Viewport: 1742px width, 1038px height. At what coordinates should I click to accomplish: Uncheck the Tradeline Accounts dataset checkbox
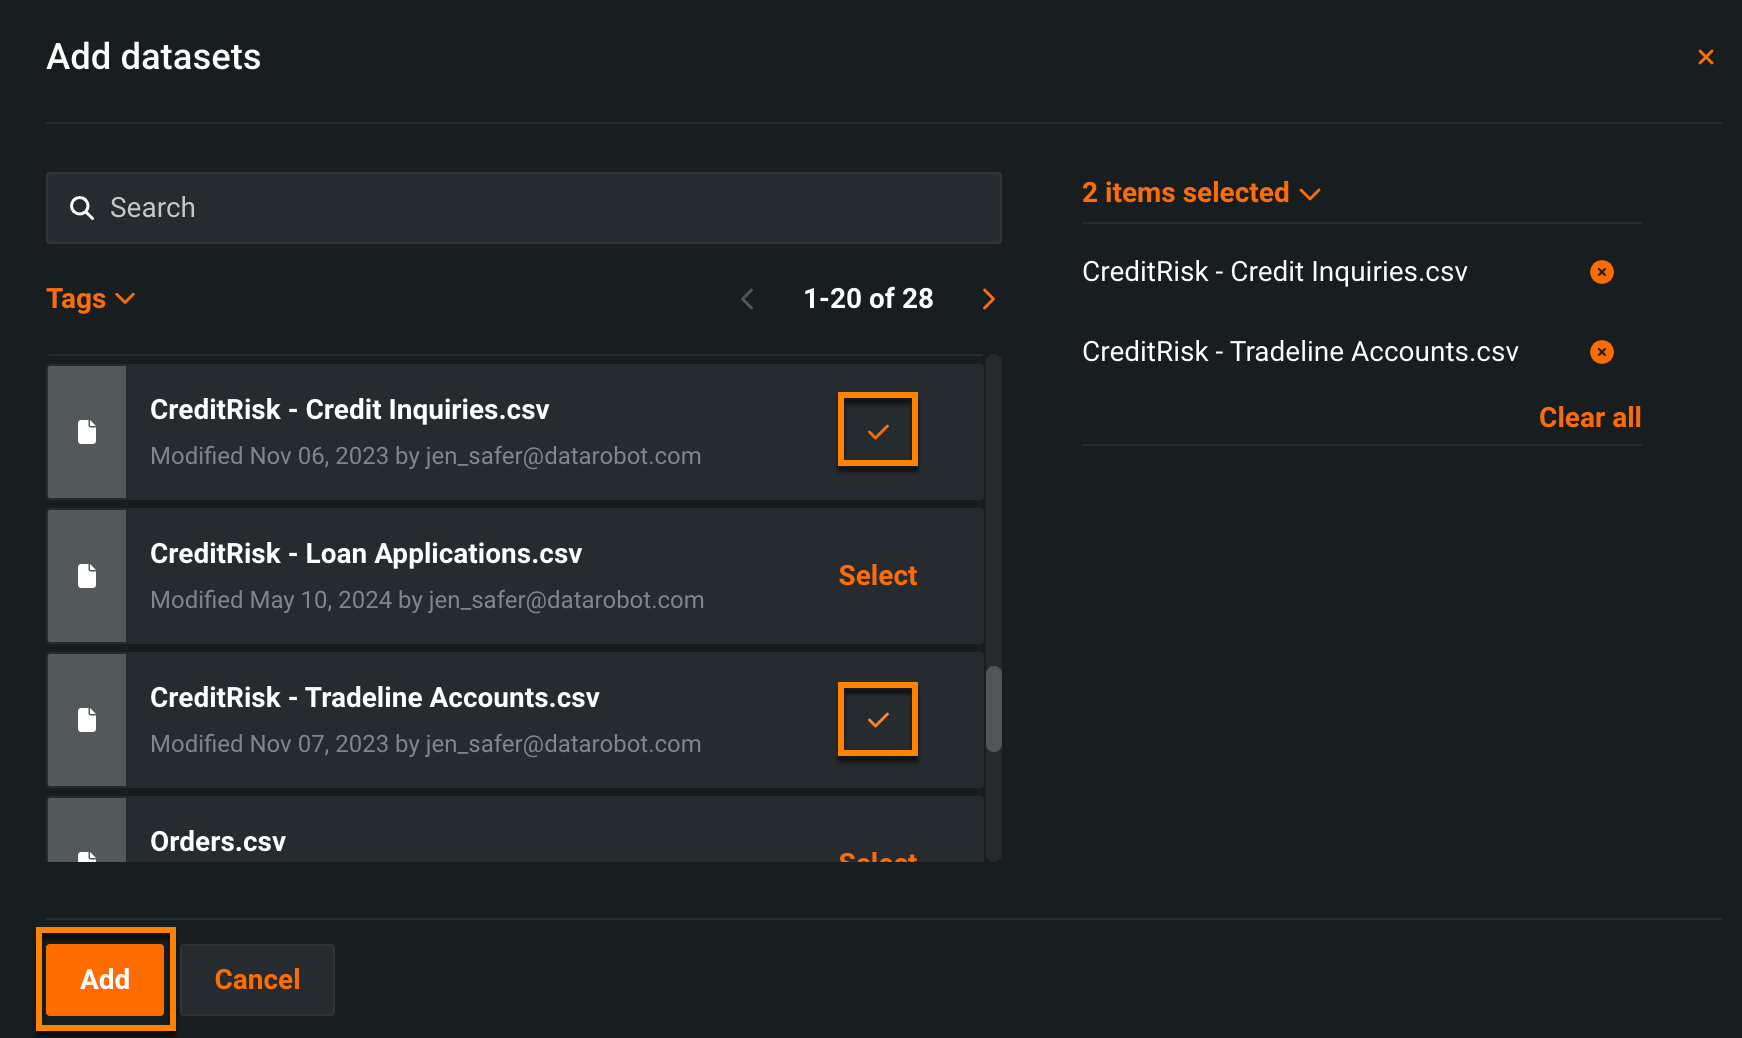[877, 719]
